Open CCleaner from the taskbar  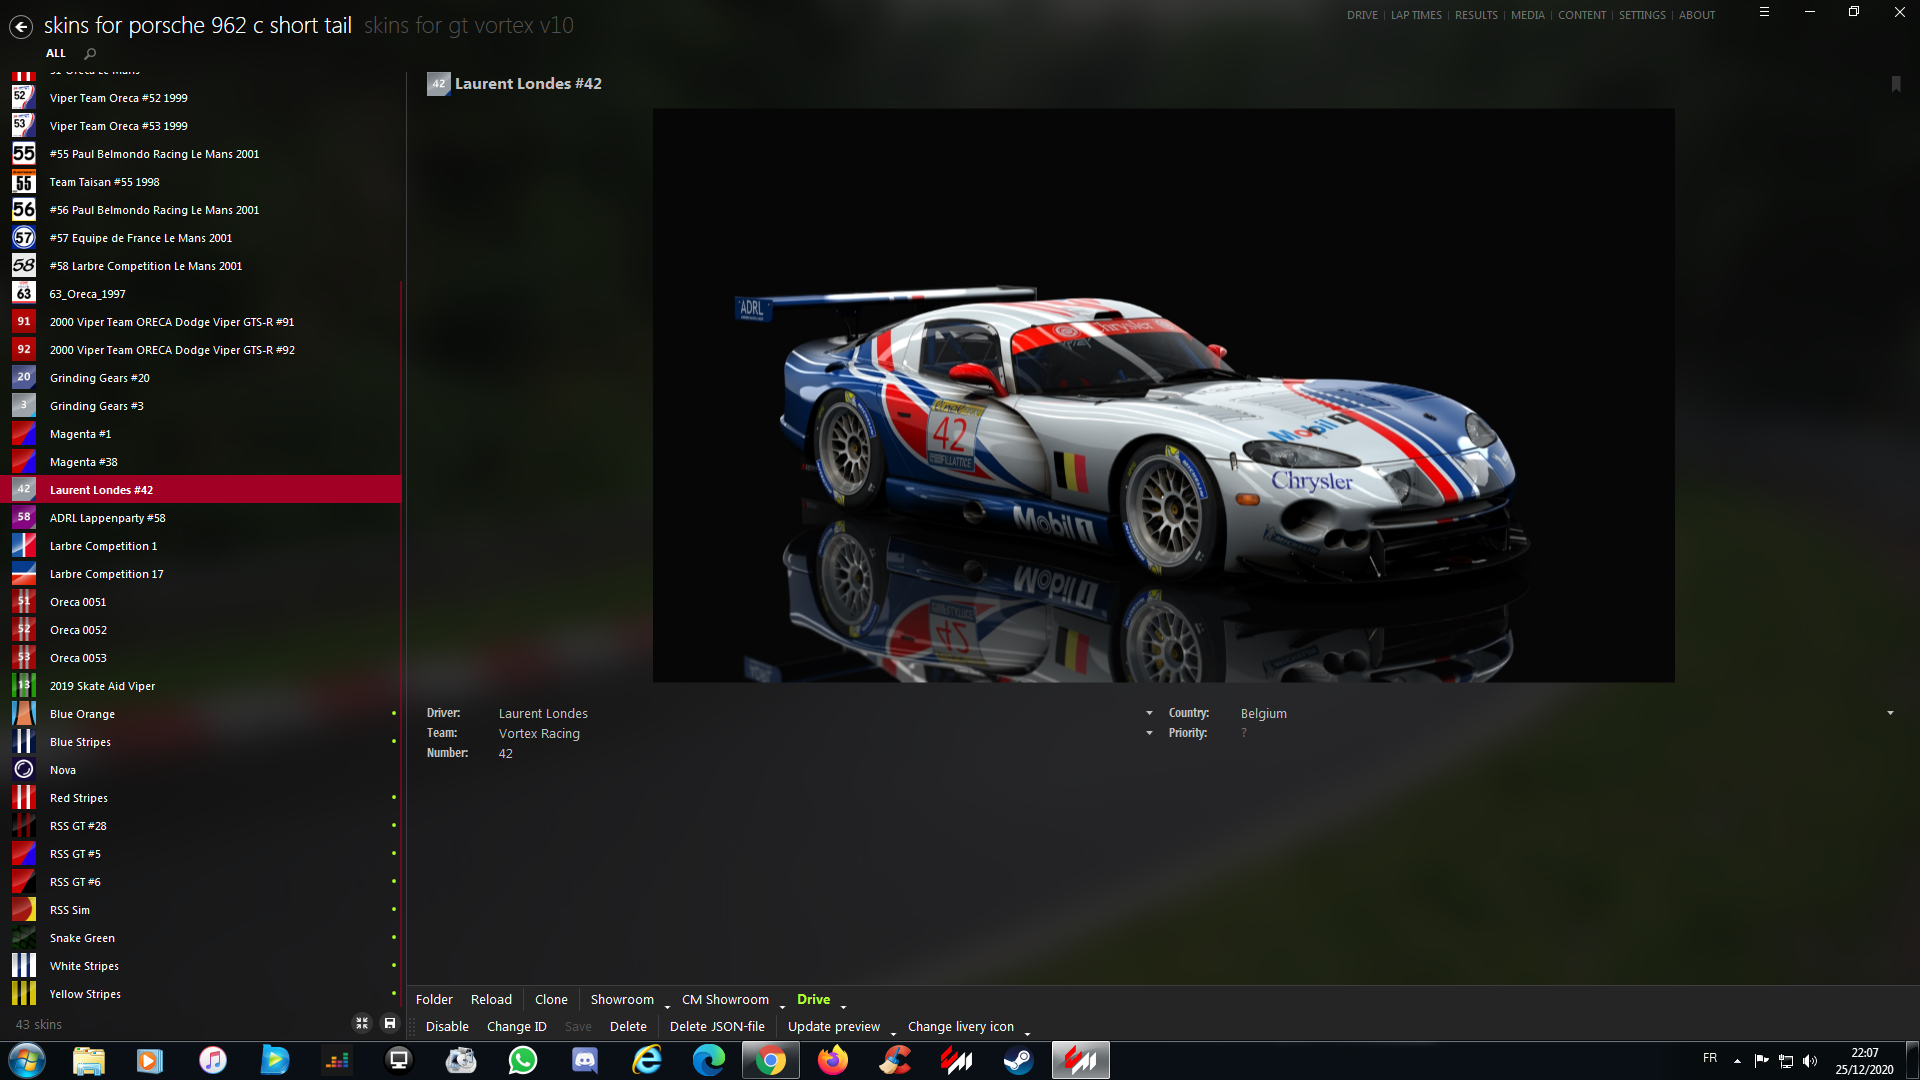click(x=895, y=1060)
